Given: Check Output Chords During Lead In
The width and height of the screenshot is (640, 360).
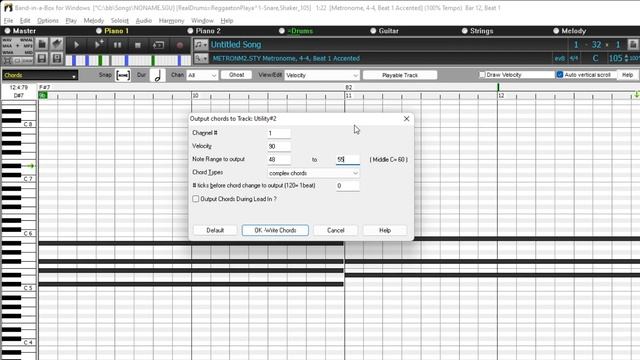Looking at the screenshot, I should pos(196,199).
